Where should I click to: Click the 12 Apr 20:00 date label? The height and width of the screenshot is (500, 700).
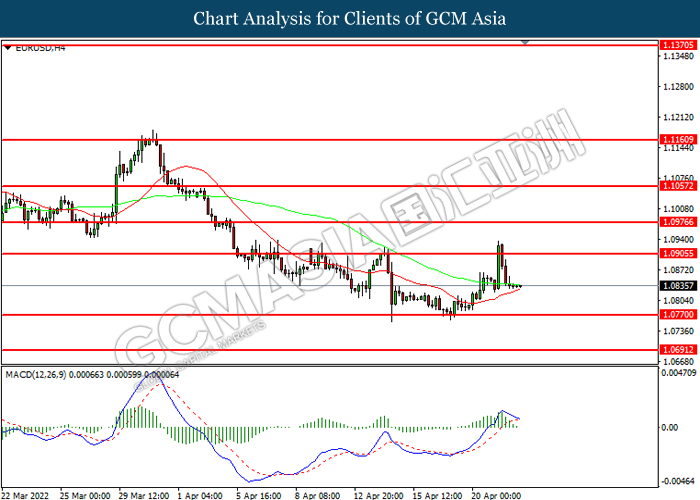point(379,496)
